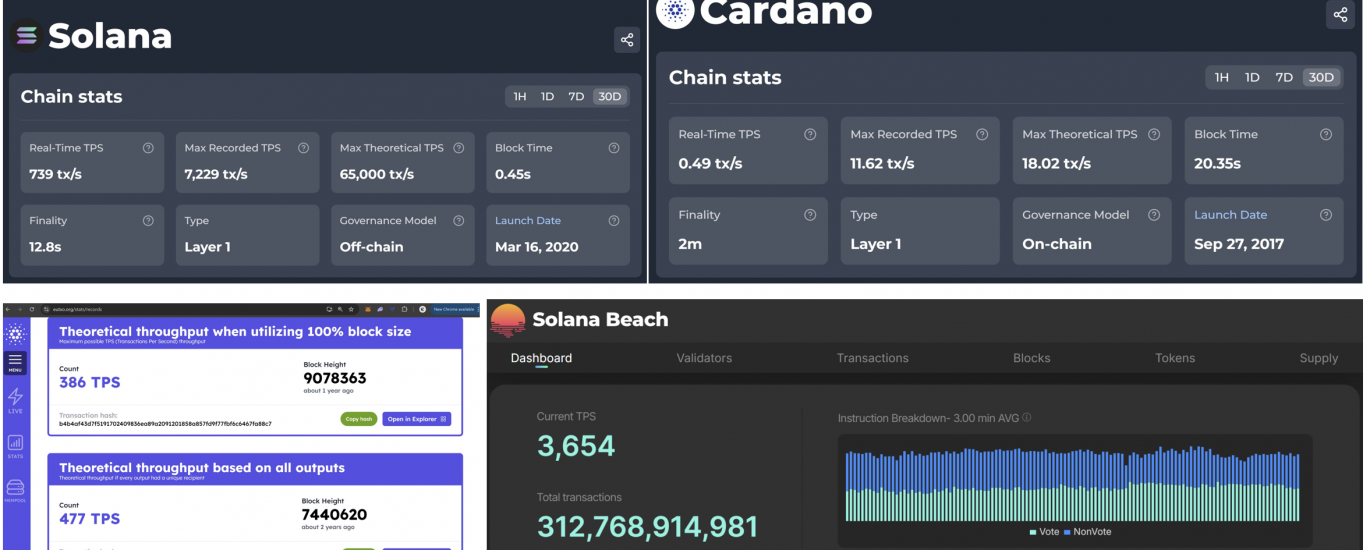Screen dimensions: 1370x550
Task: Select the 7D range in Cardano chain stats
Action: 1284,77
